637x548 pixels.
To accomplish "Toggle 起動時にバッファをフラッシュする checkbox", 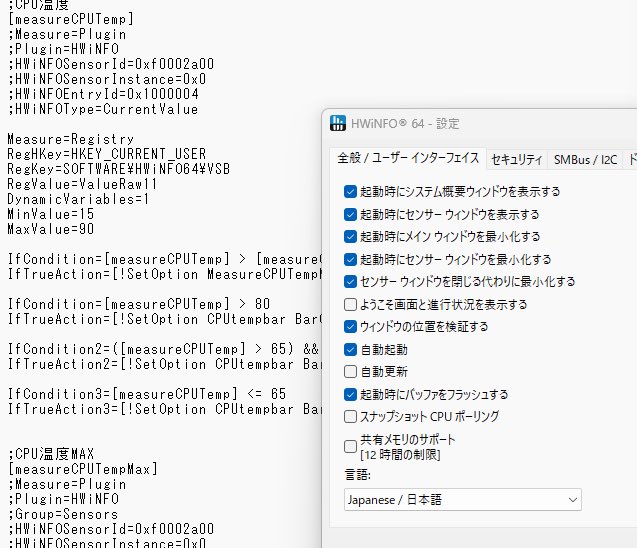I will click(350, 394).
